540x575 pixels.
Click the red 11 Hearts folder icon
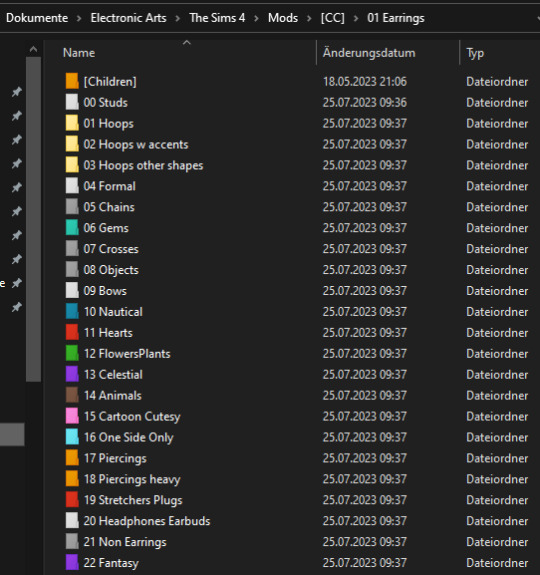[x=72, y=332]
